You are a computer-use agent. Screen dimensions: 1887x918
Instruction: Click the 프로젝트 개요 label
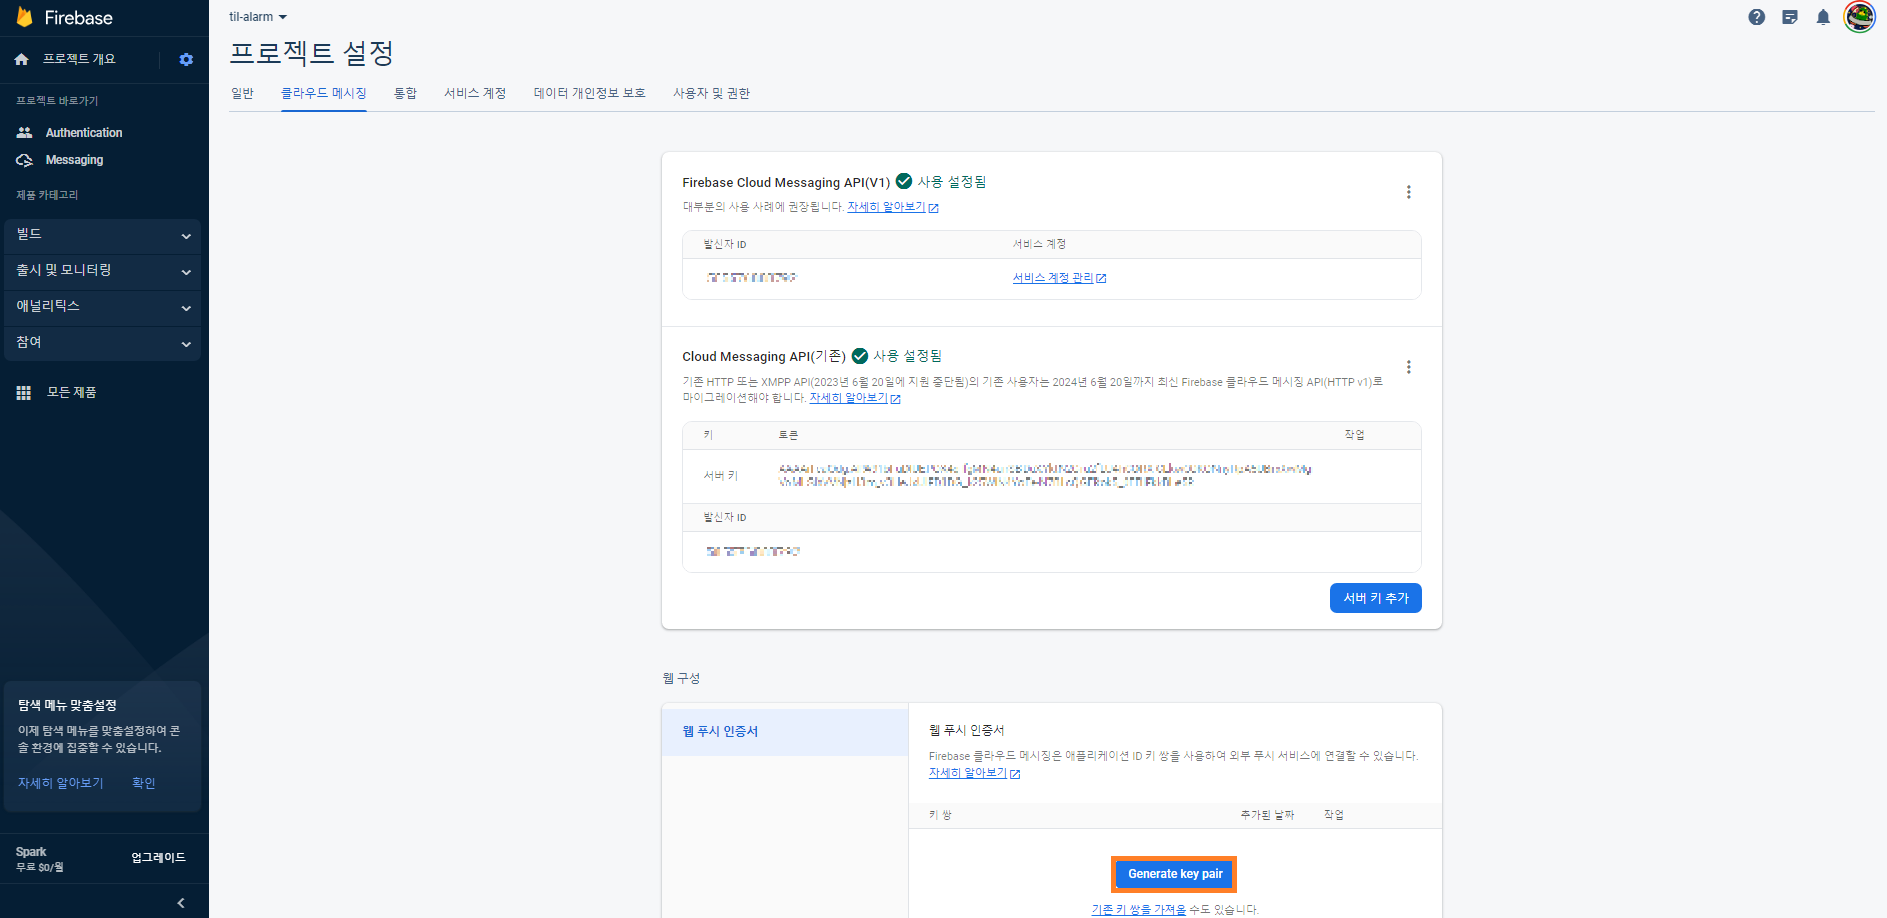click(x=79, y=59)
